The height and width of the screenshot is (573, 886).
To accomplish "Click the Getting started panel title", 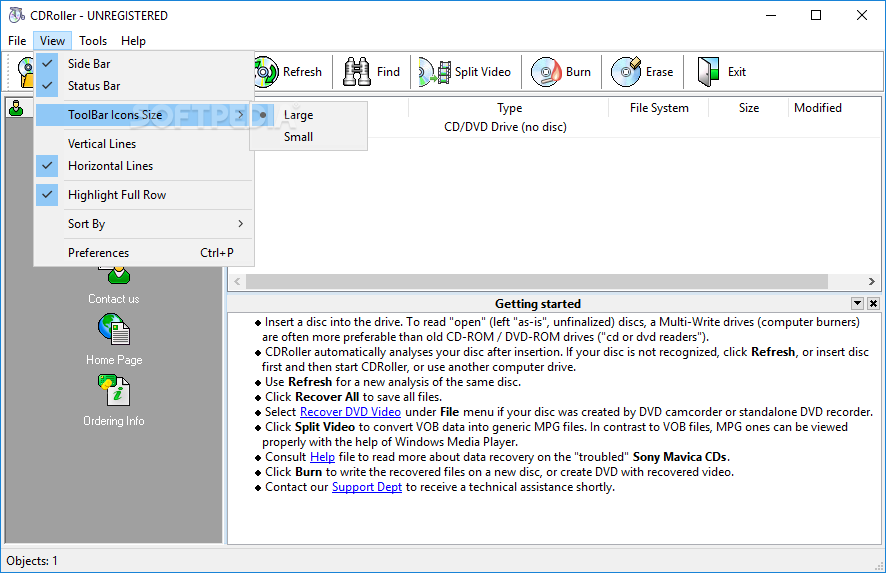I will pyautogui.click(x=537, y=303).
